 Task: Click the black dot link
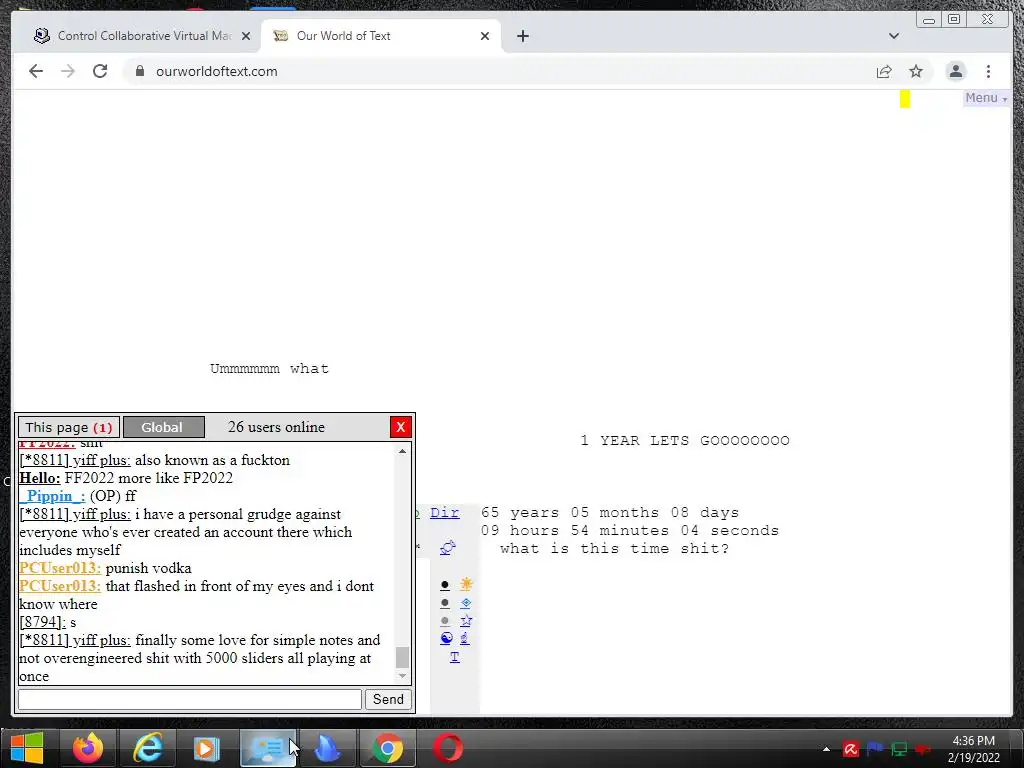click(445, 585)
